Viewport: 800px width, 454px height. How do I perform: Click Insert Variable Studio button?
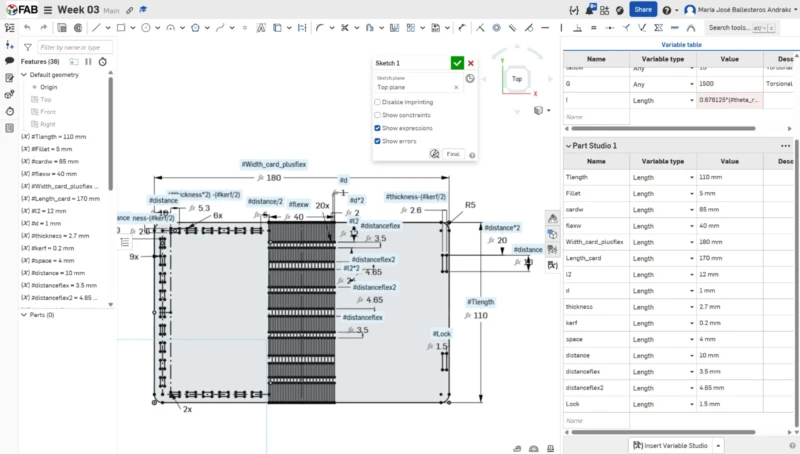(x=670, y=445)
